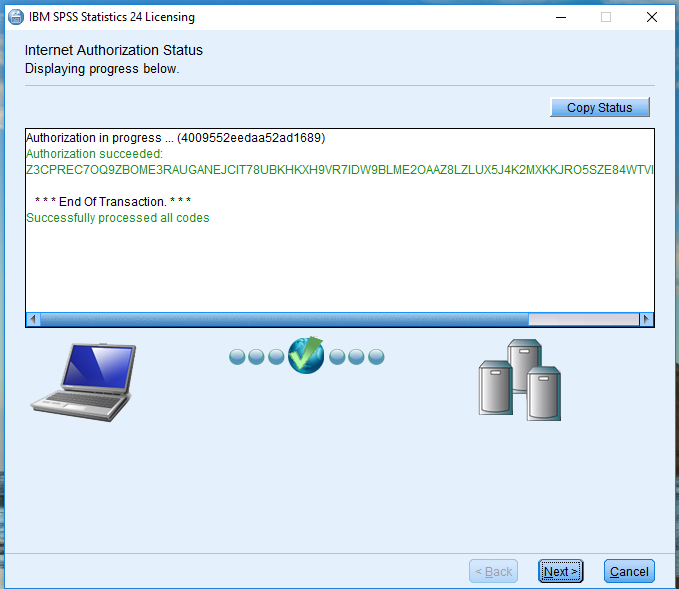Image resolution: width=679 pixels, height=589 pixels.
Task: Click the SPSS app icon in title bar
Action: pyautogui.click(x=16, y=17)
